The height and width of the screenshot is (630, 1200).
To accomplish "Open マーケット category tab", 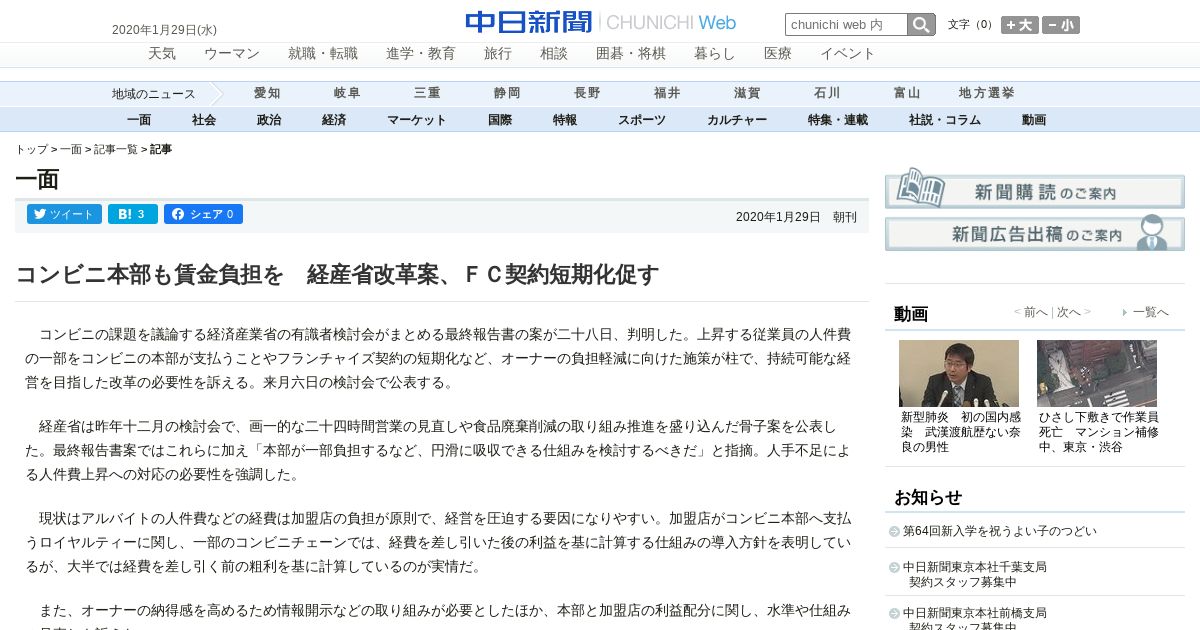I will pyautogui.click(x=417, y=120).
